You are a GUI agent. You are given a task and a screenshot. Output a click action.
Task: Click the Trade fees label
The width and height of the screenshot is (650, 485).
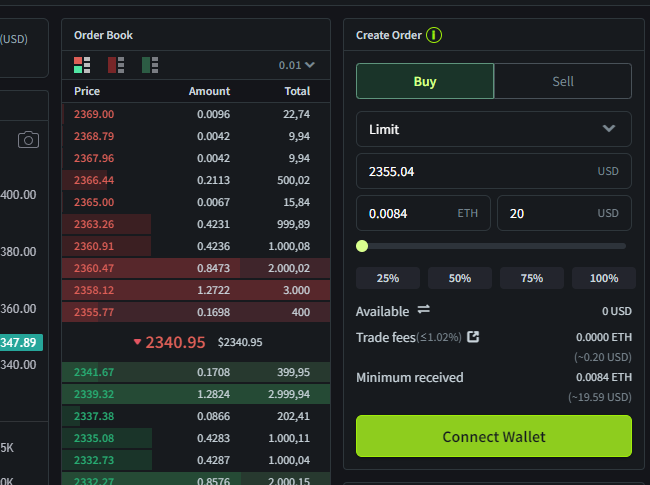(386, 337)
